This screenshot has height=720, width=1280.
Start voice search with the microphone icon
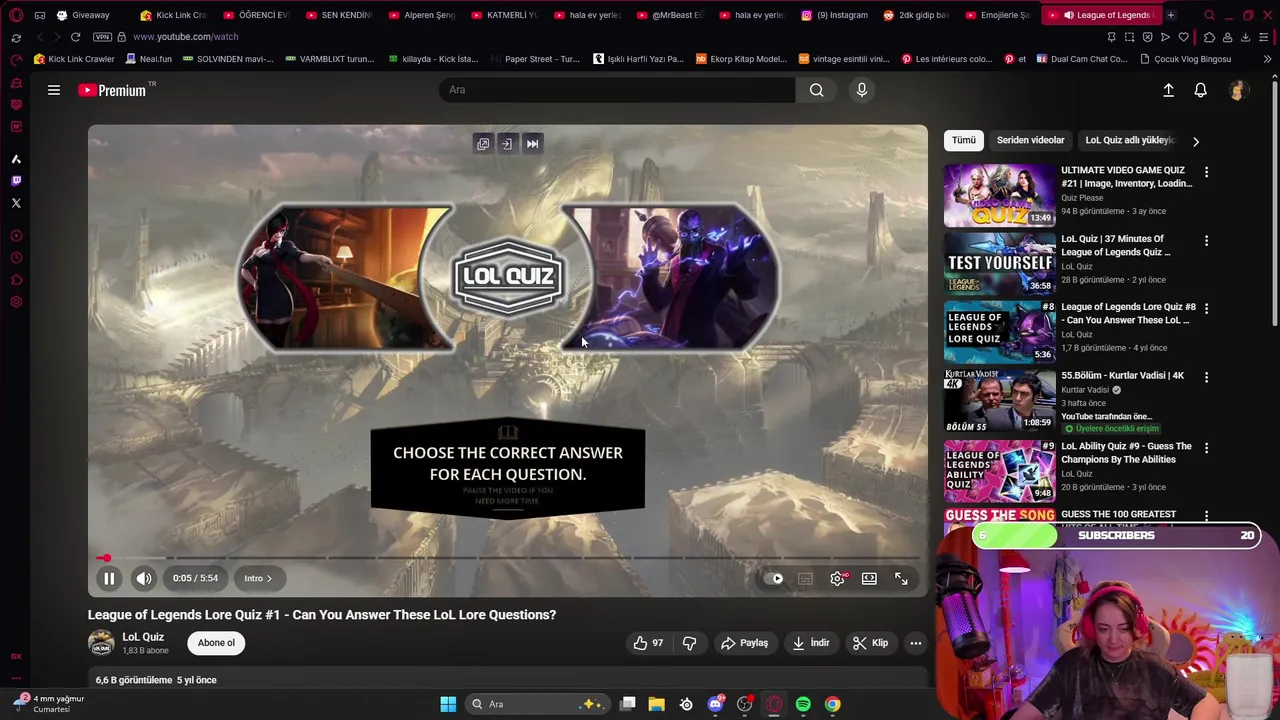pos(861,90)
